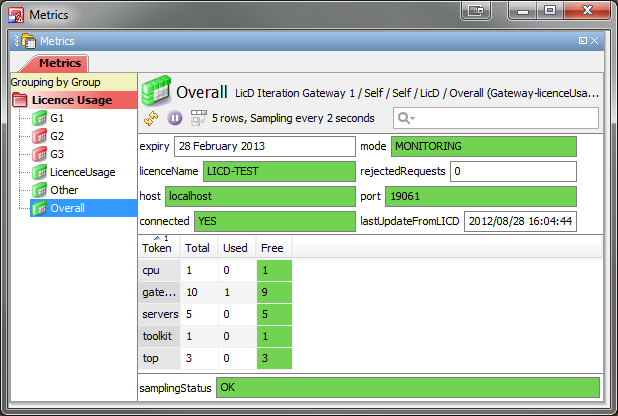618x416 pixels.
Task: Switch to the Metrics tab
Action: pos(60,63)
